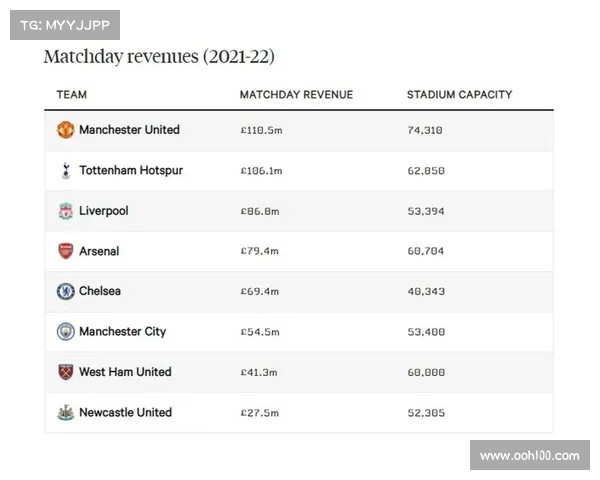Select the Chelsea lion crest icon
Screen dimensions: 600x480
coord(66,291)
